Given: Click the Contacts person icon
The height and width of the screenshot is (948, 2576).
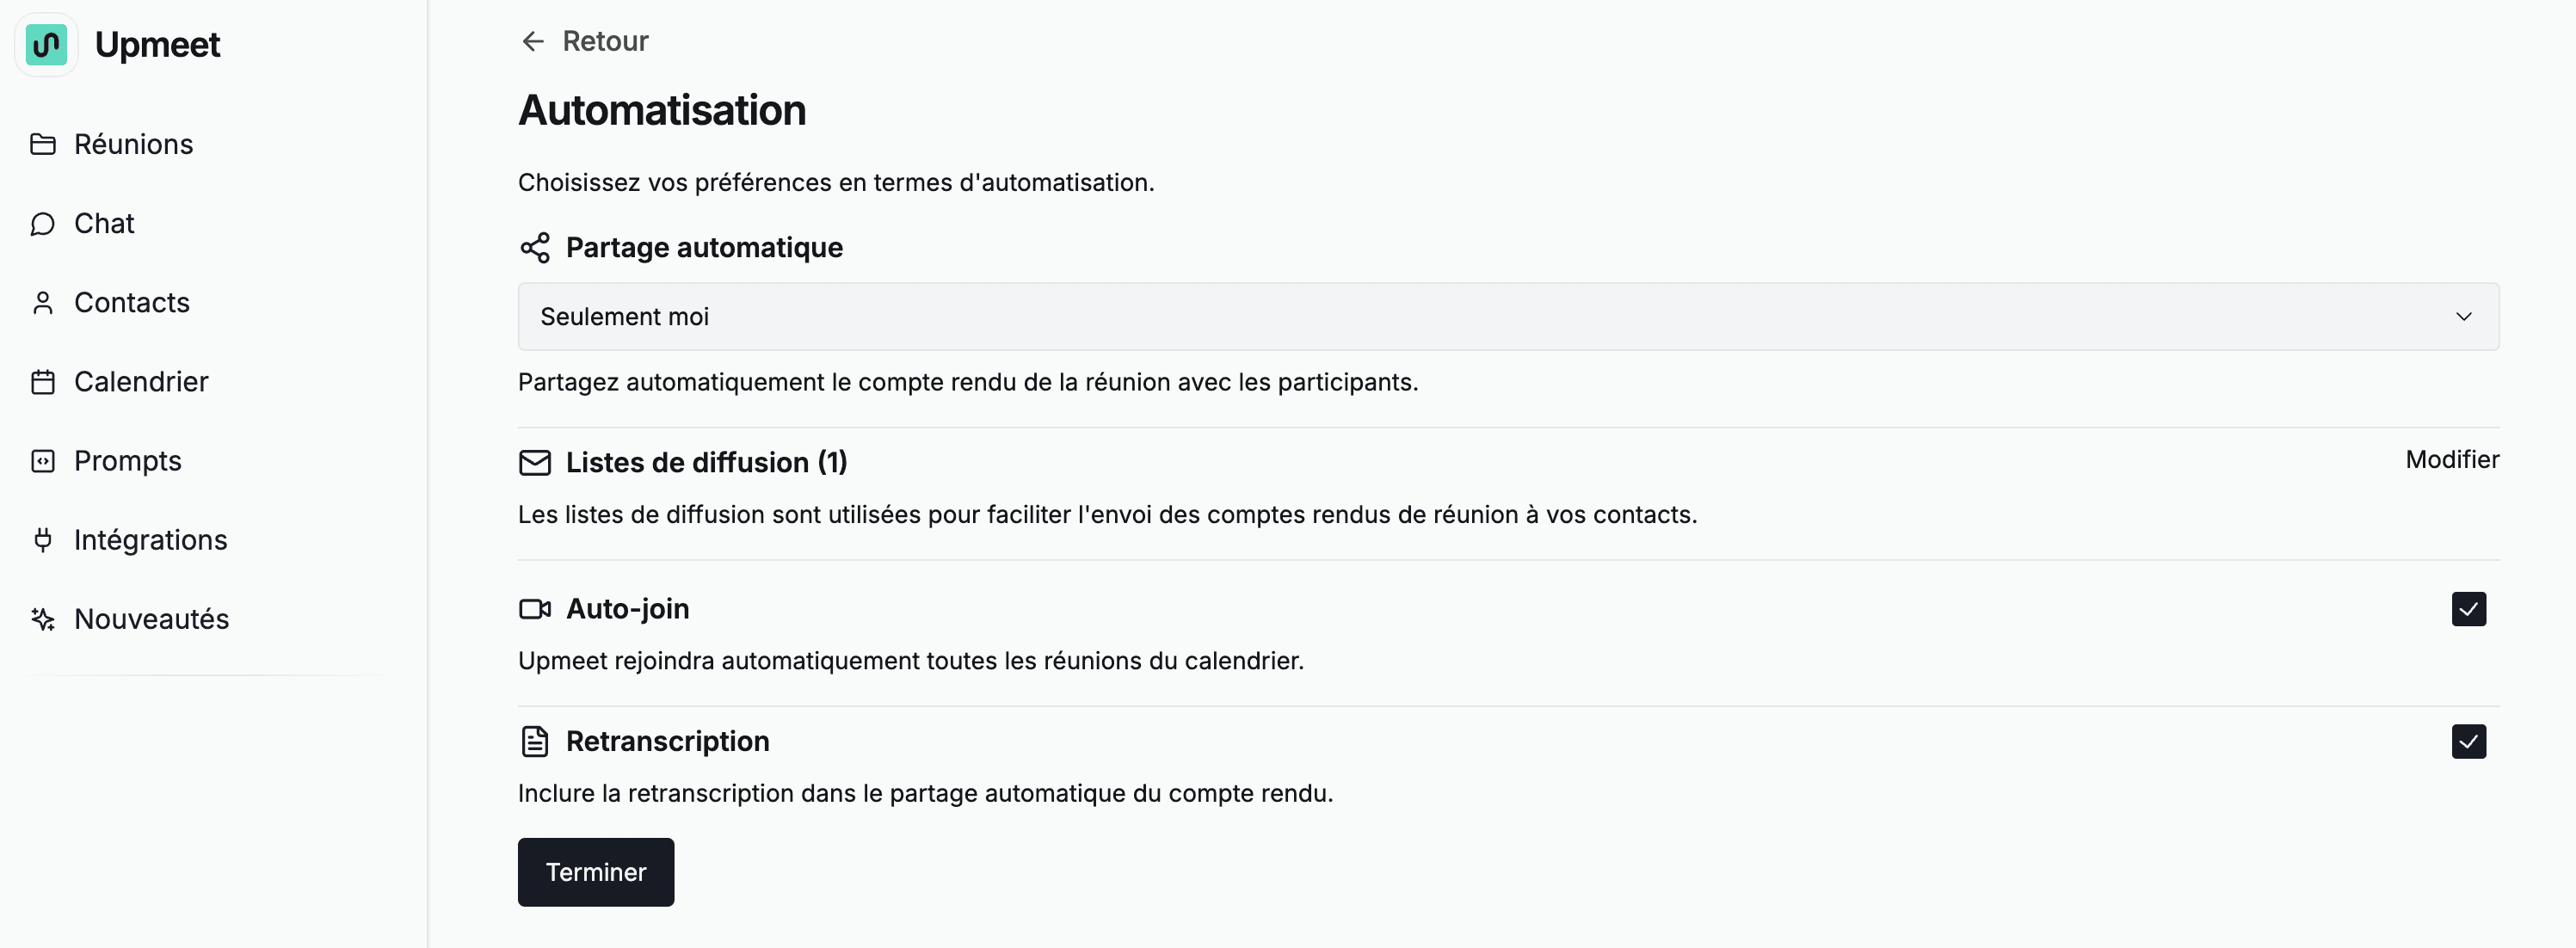Looking at the screenshot, I should click(43, 303).
